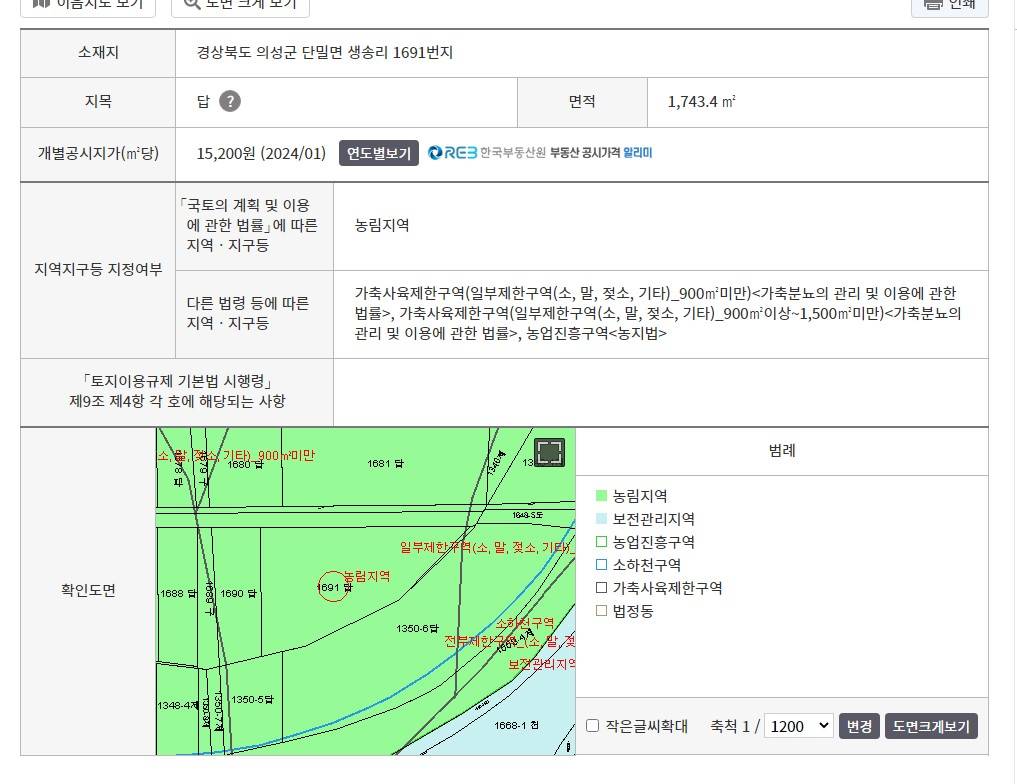The image size is (1017, 784).
Task: Click the 지목 row label
Action: pos(98,102)
